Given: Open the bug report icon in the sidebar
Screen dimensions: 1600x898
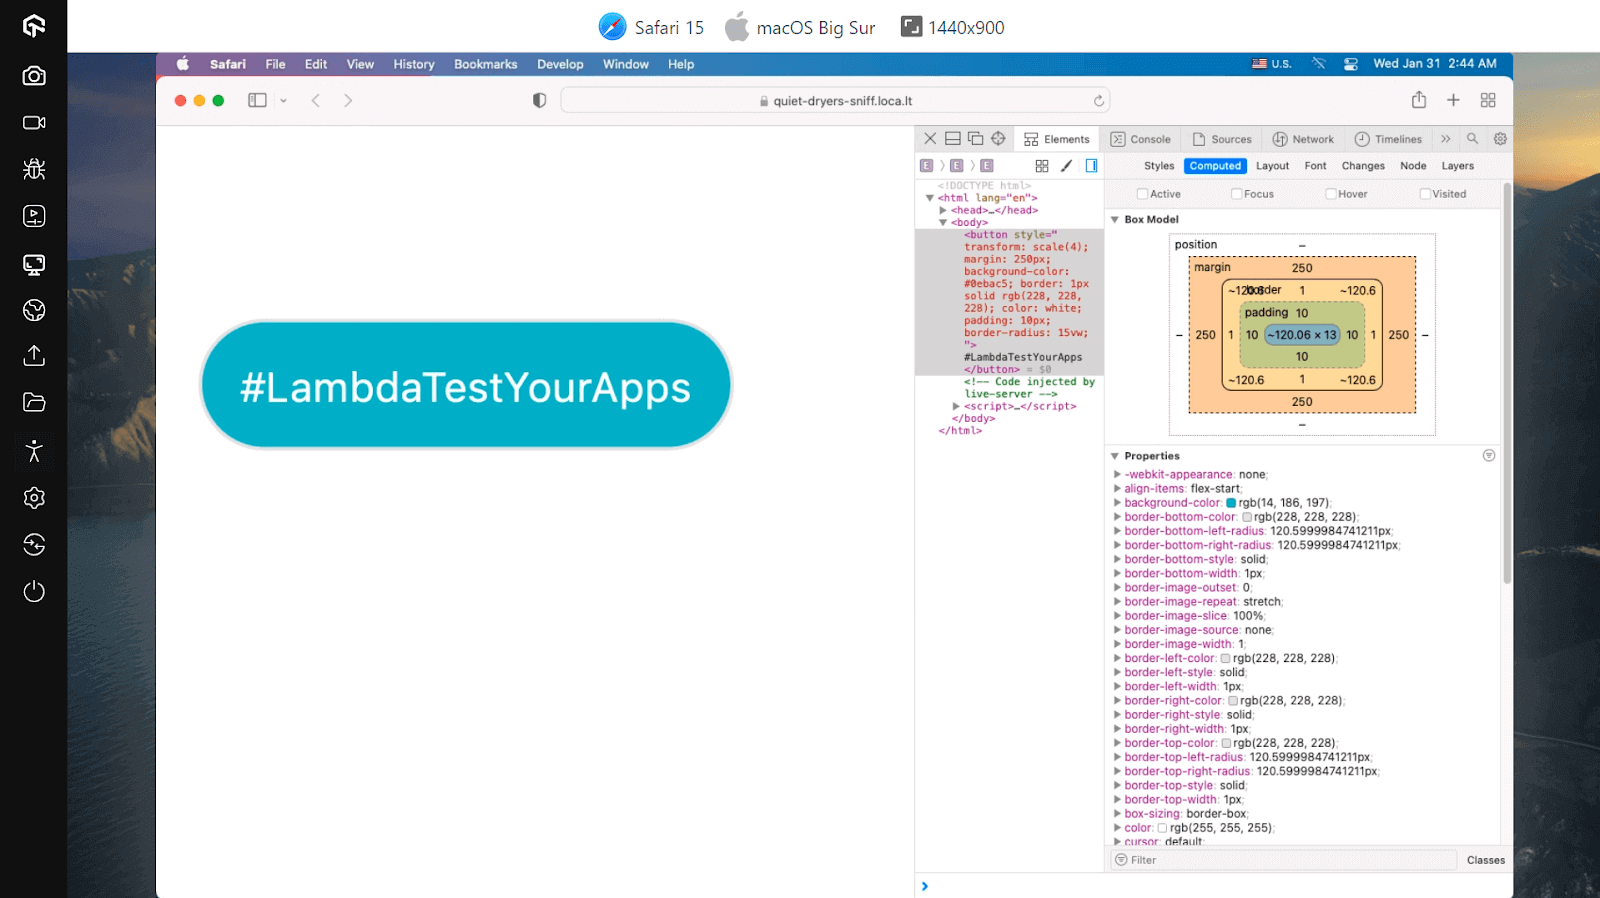Looking at the screenshot, I should pos(34,169).
